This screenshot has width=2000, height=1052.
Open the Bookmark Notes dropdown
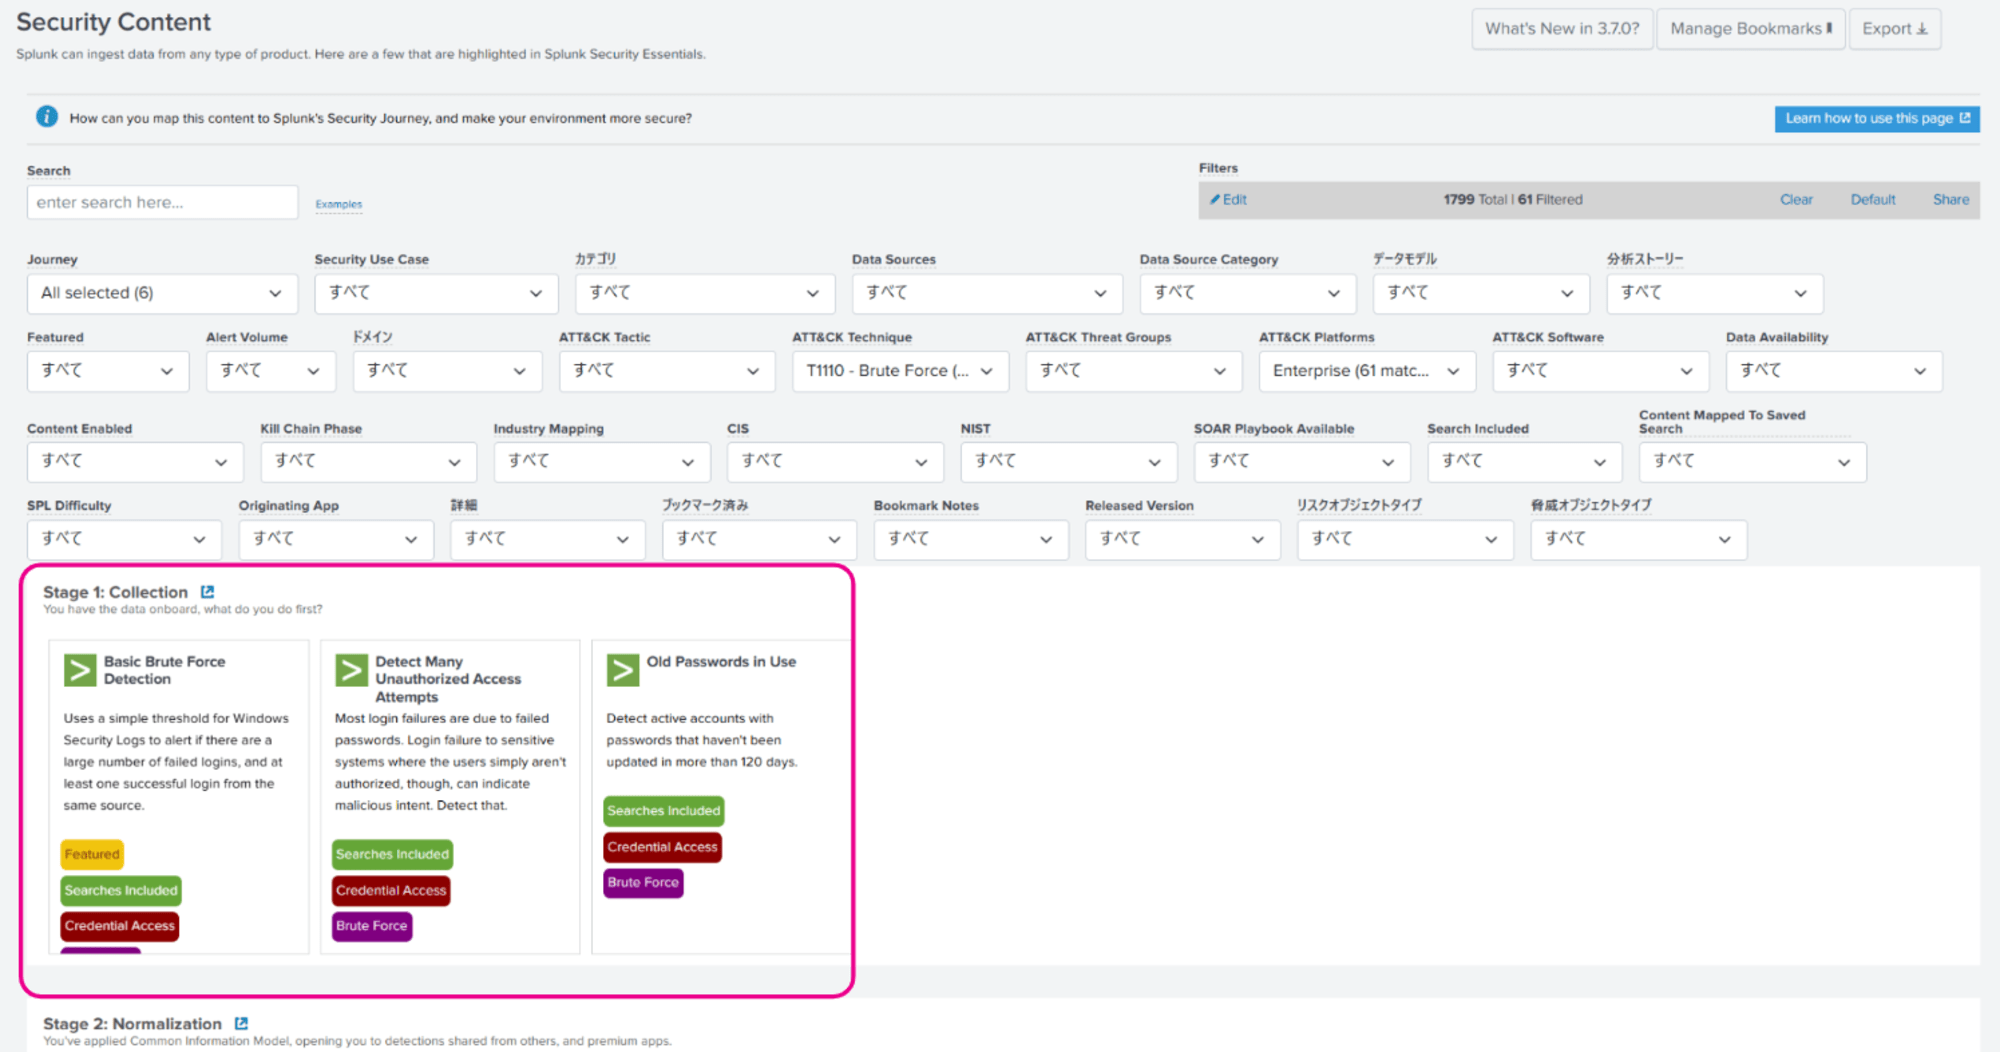coord(971,539)
